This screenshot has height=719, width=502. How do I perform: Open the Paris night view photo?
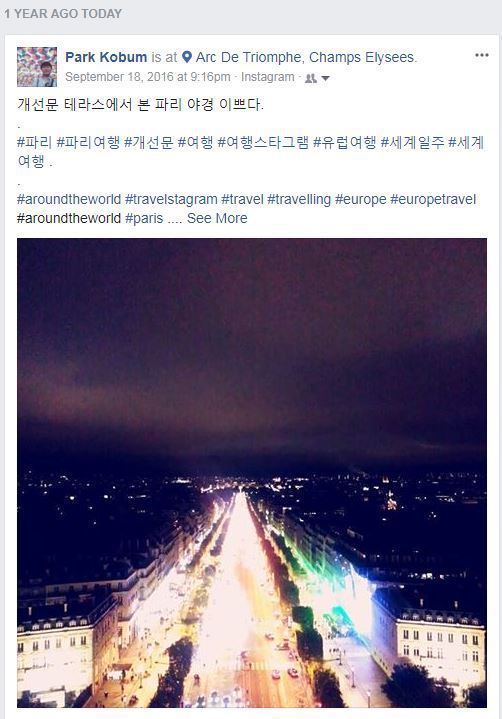tap(252, 472)
